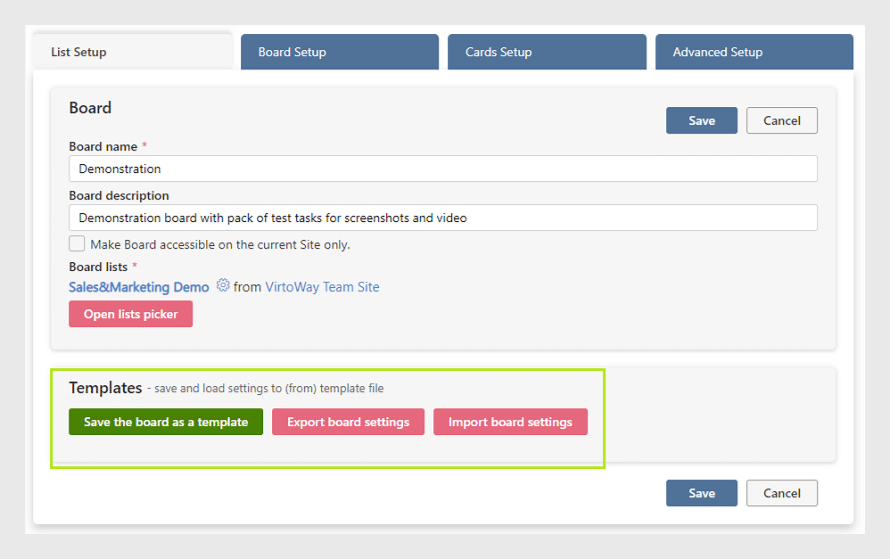Click the top Save button in Board section
Viewport: 890px width, 559px height.
pos(702,120)
